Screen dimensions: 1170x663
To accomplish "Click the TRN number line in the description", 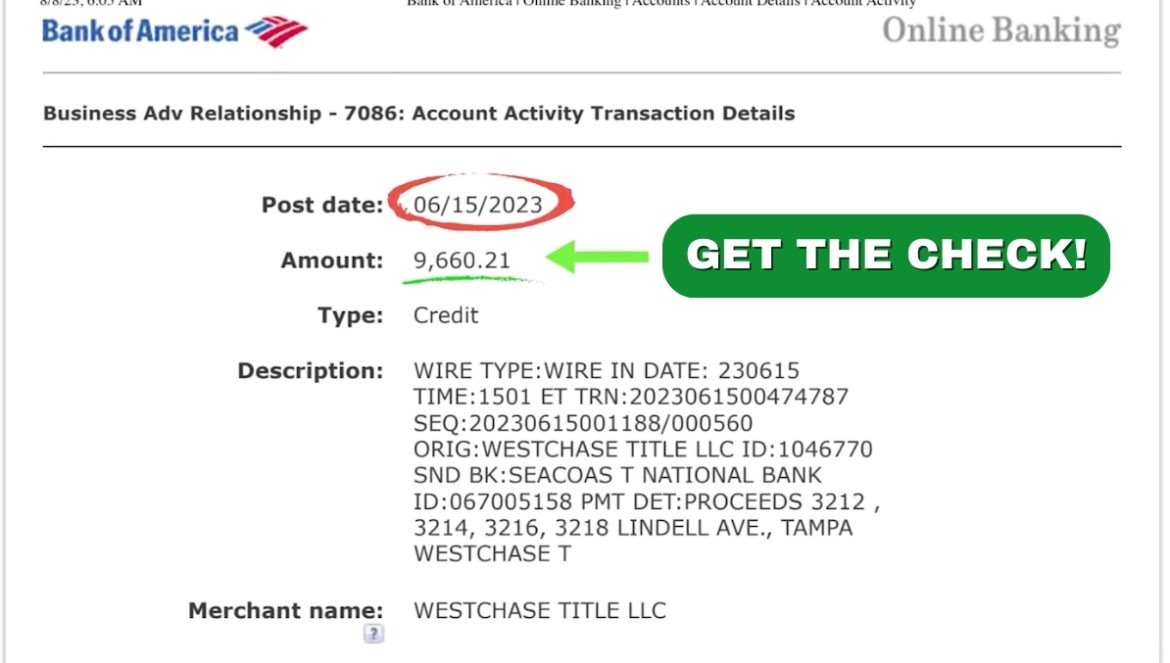I will (x=631, y=397).
